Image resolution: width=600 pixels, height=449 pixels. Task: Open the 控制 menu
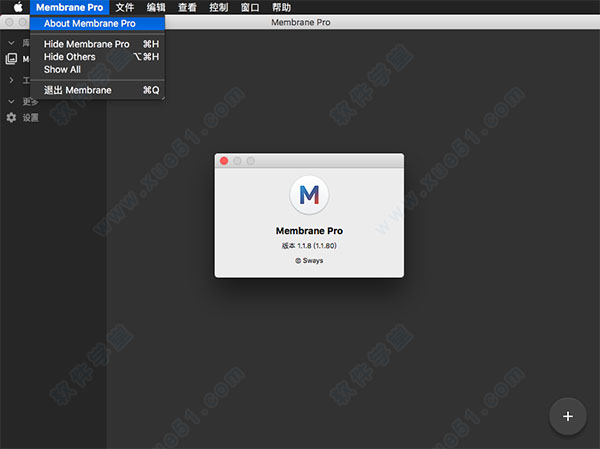218,7
